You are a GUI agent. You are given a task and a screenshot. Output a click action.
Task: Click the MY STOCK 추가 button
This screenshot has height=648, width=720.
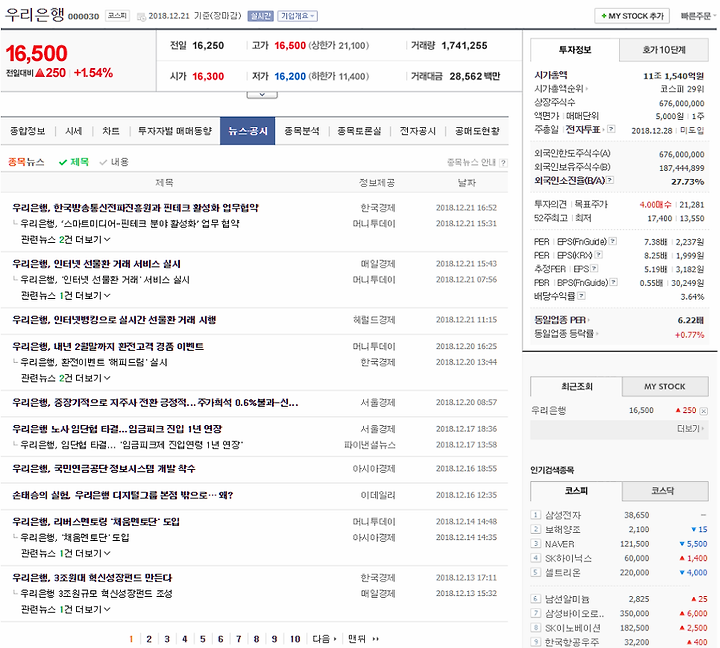pos(632,16)
